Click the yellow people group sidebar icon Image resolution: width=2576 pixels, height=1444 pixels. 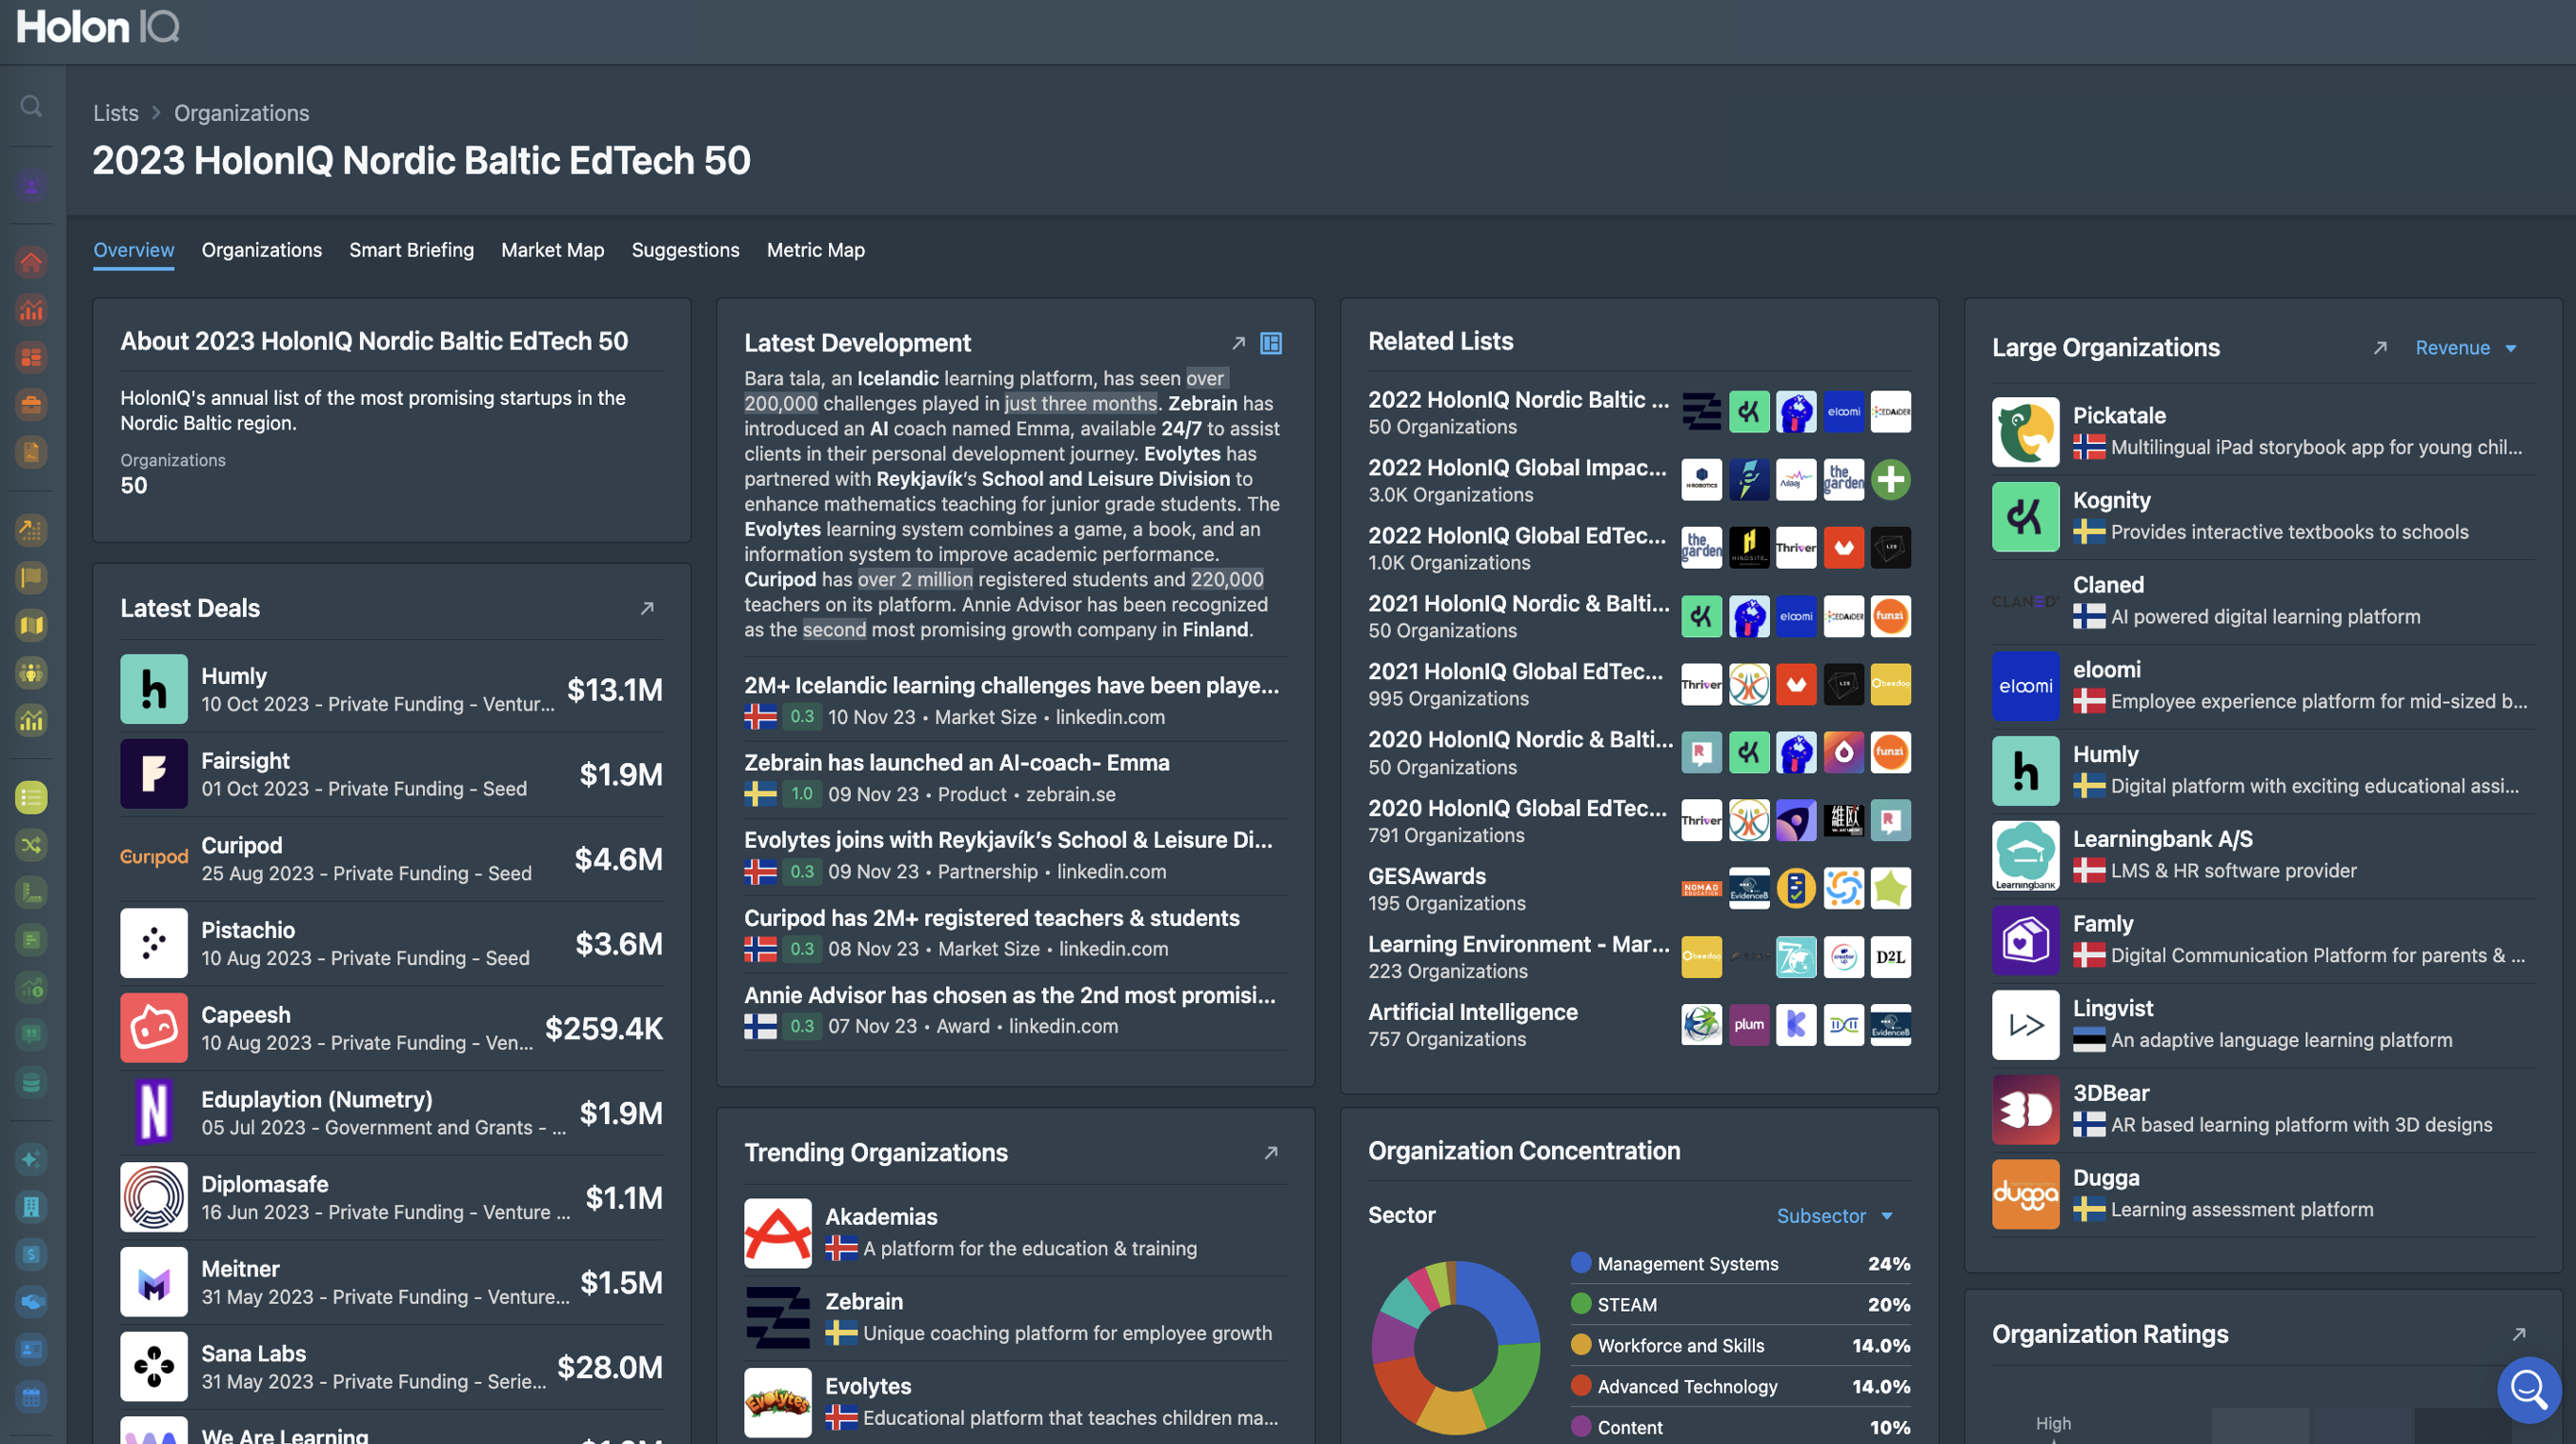point(32,672)
